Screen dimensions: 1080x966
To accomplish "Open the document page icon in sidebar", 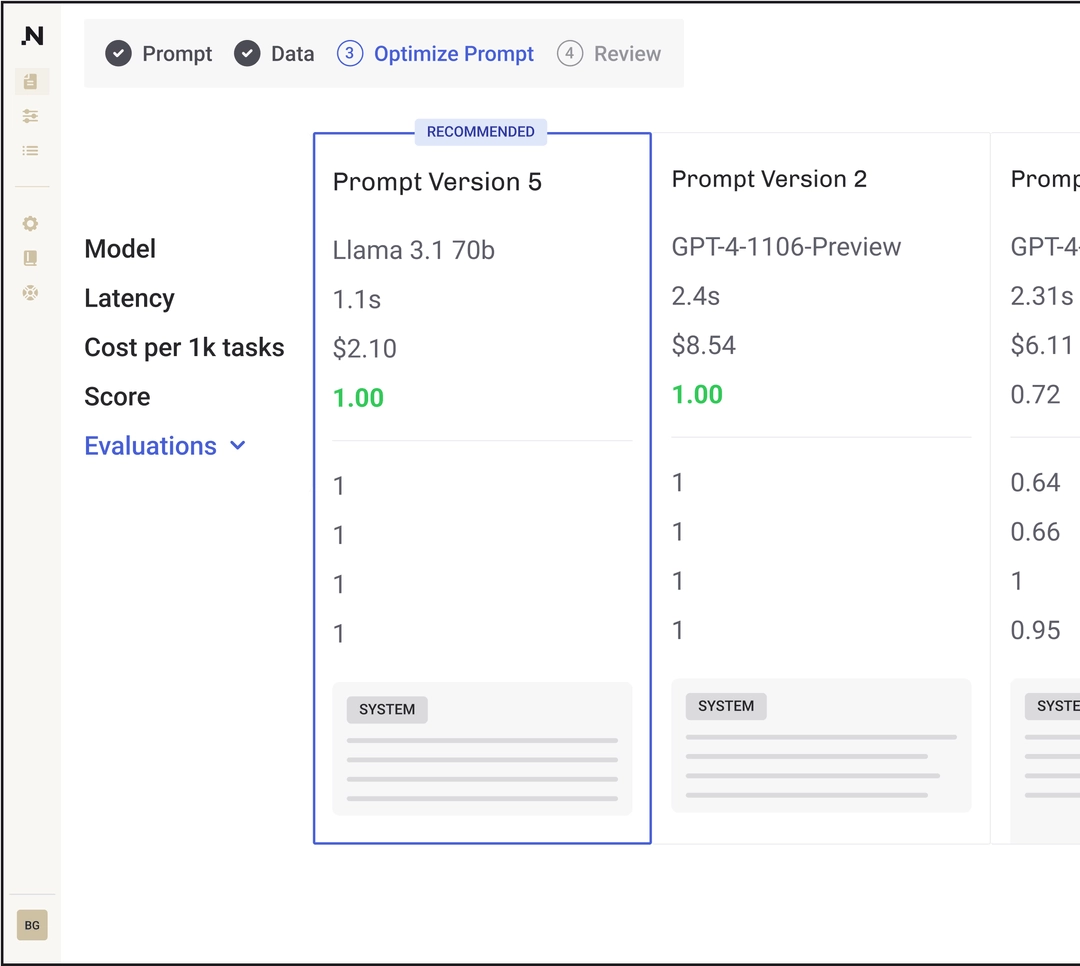I will [x=31, y=82].
